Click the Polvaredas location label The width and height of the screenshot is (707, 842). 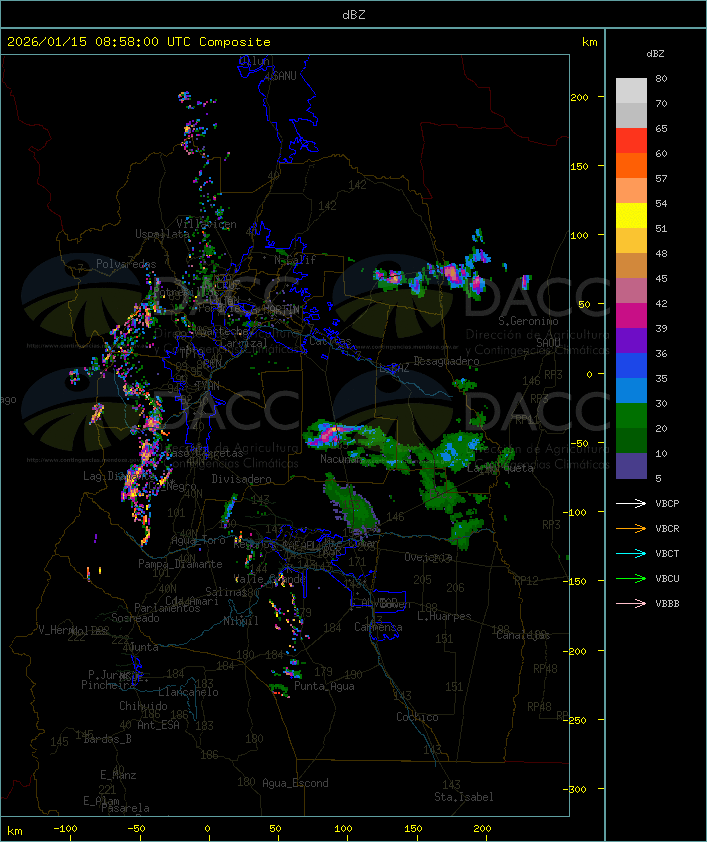pos(126,264)
